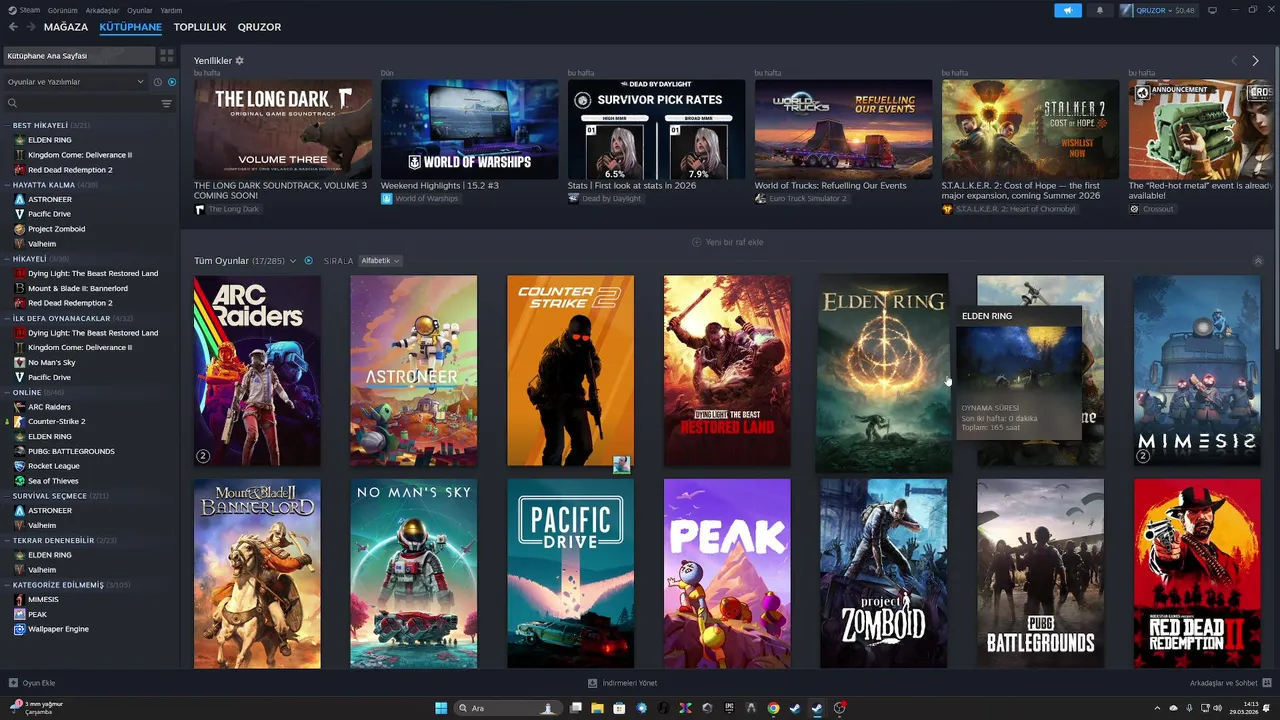Screen dimensions: 1280x720
Task: Open advanced filter options beside search
Action: pos(167,103)
